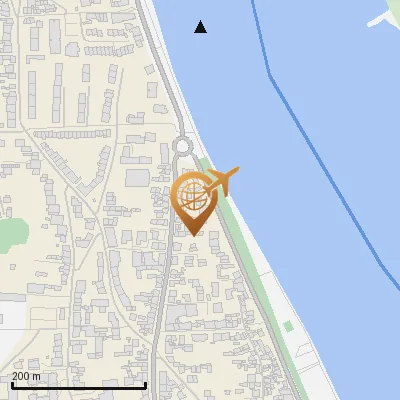The image size is (400, 400).
Task: Click the riverside road north of roundabout
Action: (162, 67)
